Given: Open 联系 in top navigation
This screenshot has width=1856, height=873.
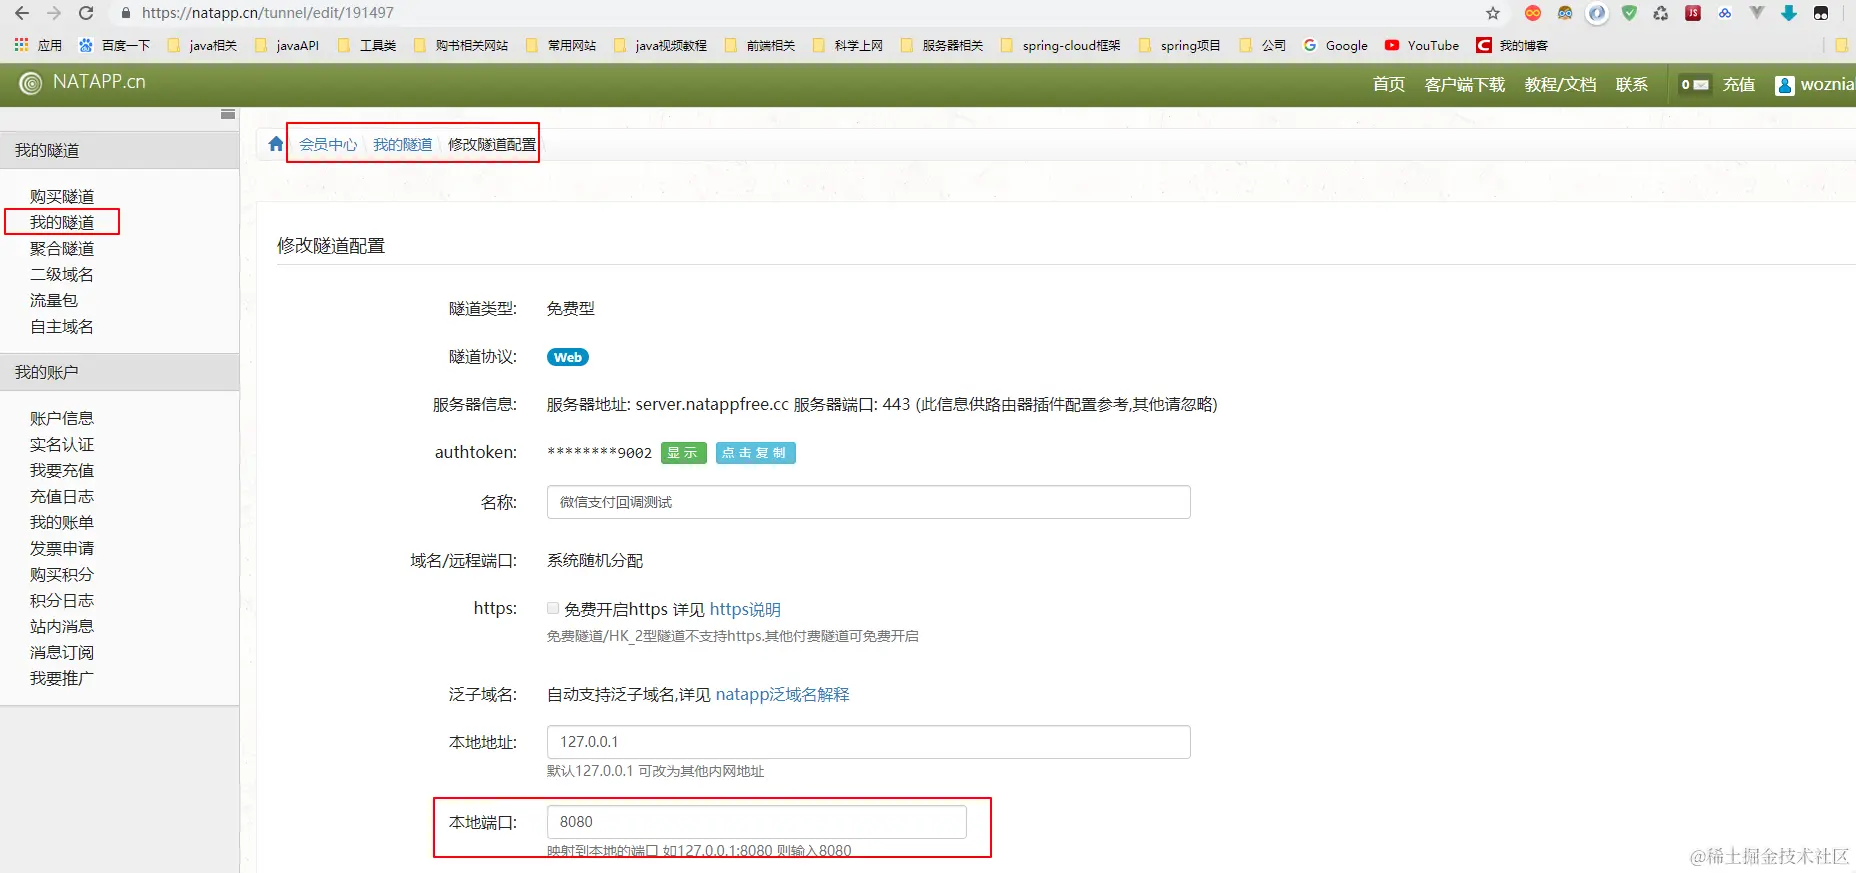Looking at the screenshot, I should click(x=1631, y=85).
